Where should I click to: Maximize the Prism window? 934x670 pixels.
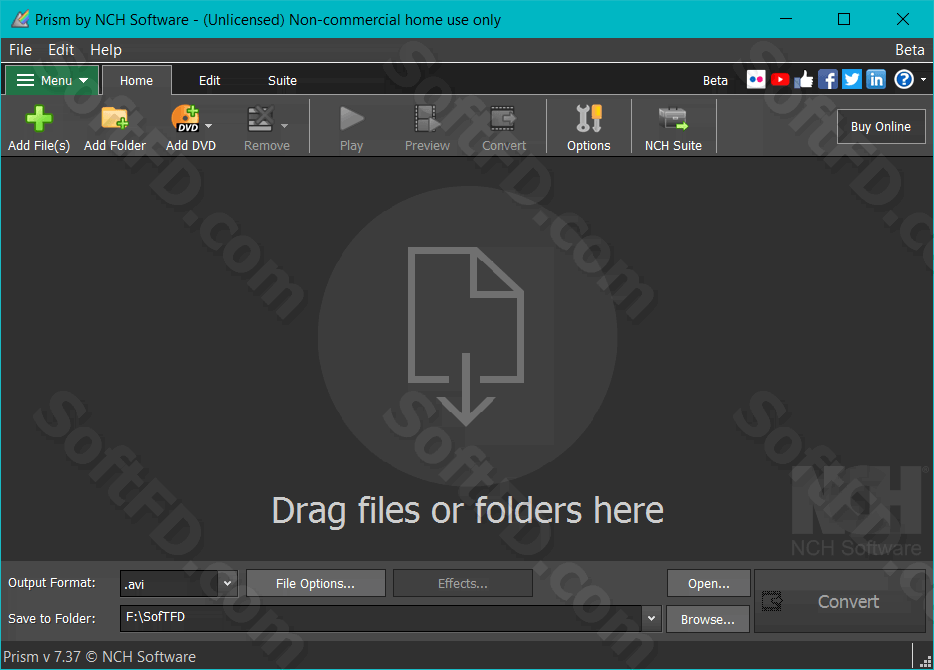point(844,19)
